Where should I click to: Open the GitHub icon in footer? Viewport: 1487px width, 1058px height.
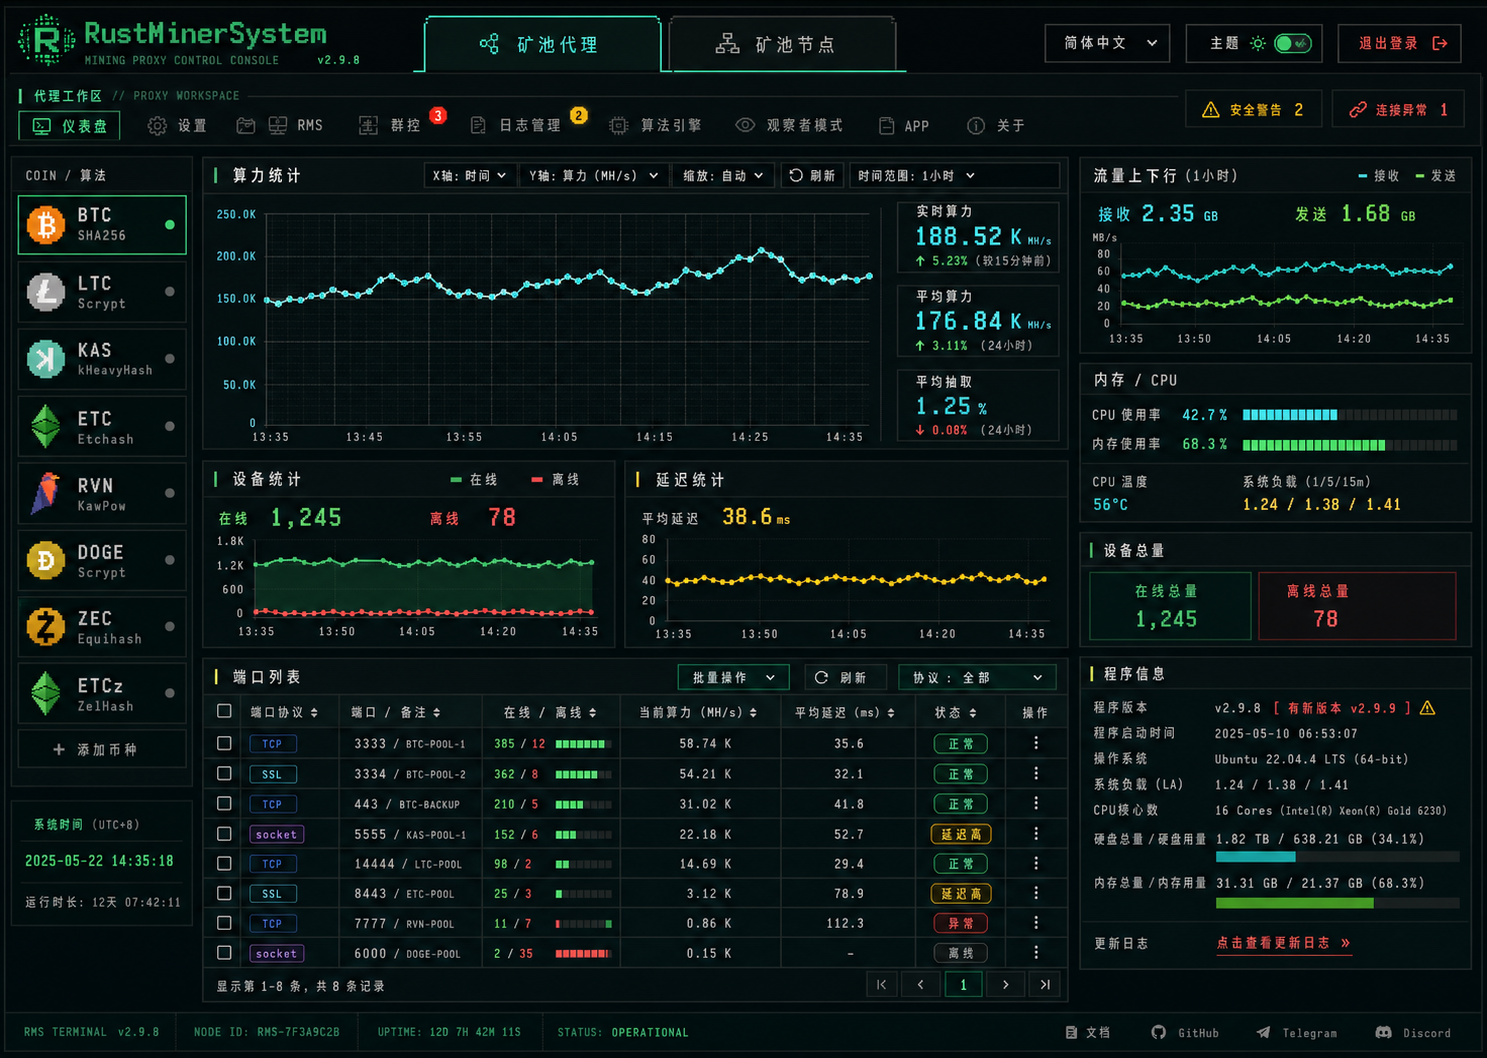[x=1158, y=1032]
